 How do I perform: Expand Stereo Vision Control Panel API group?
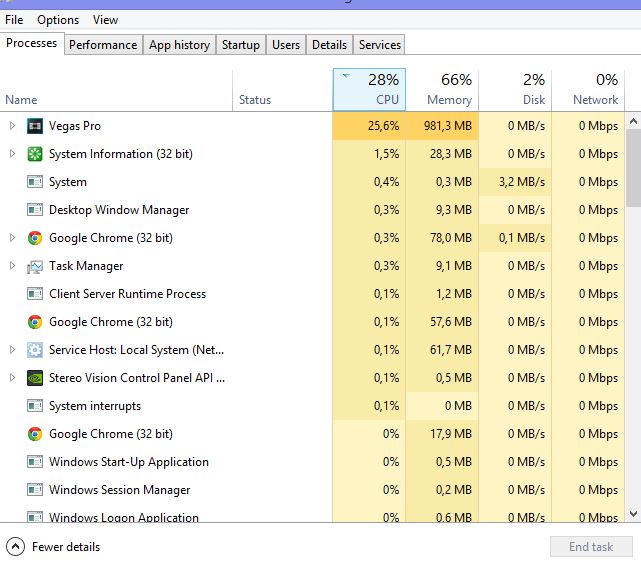click(x=12, y=378)
